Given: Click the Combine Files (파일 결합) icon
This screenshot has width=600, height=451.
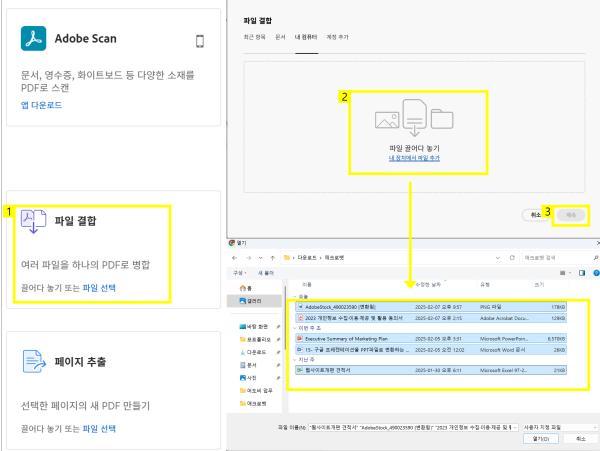Looking at the screenshot, I should [33, 221].
